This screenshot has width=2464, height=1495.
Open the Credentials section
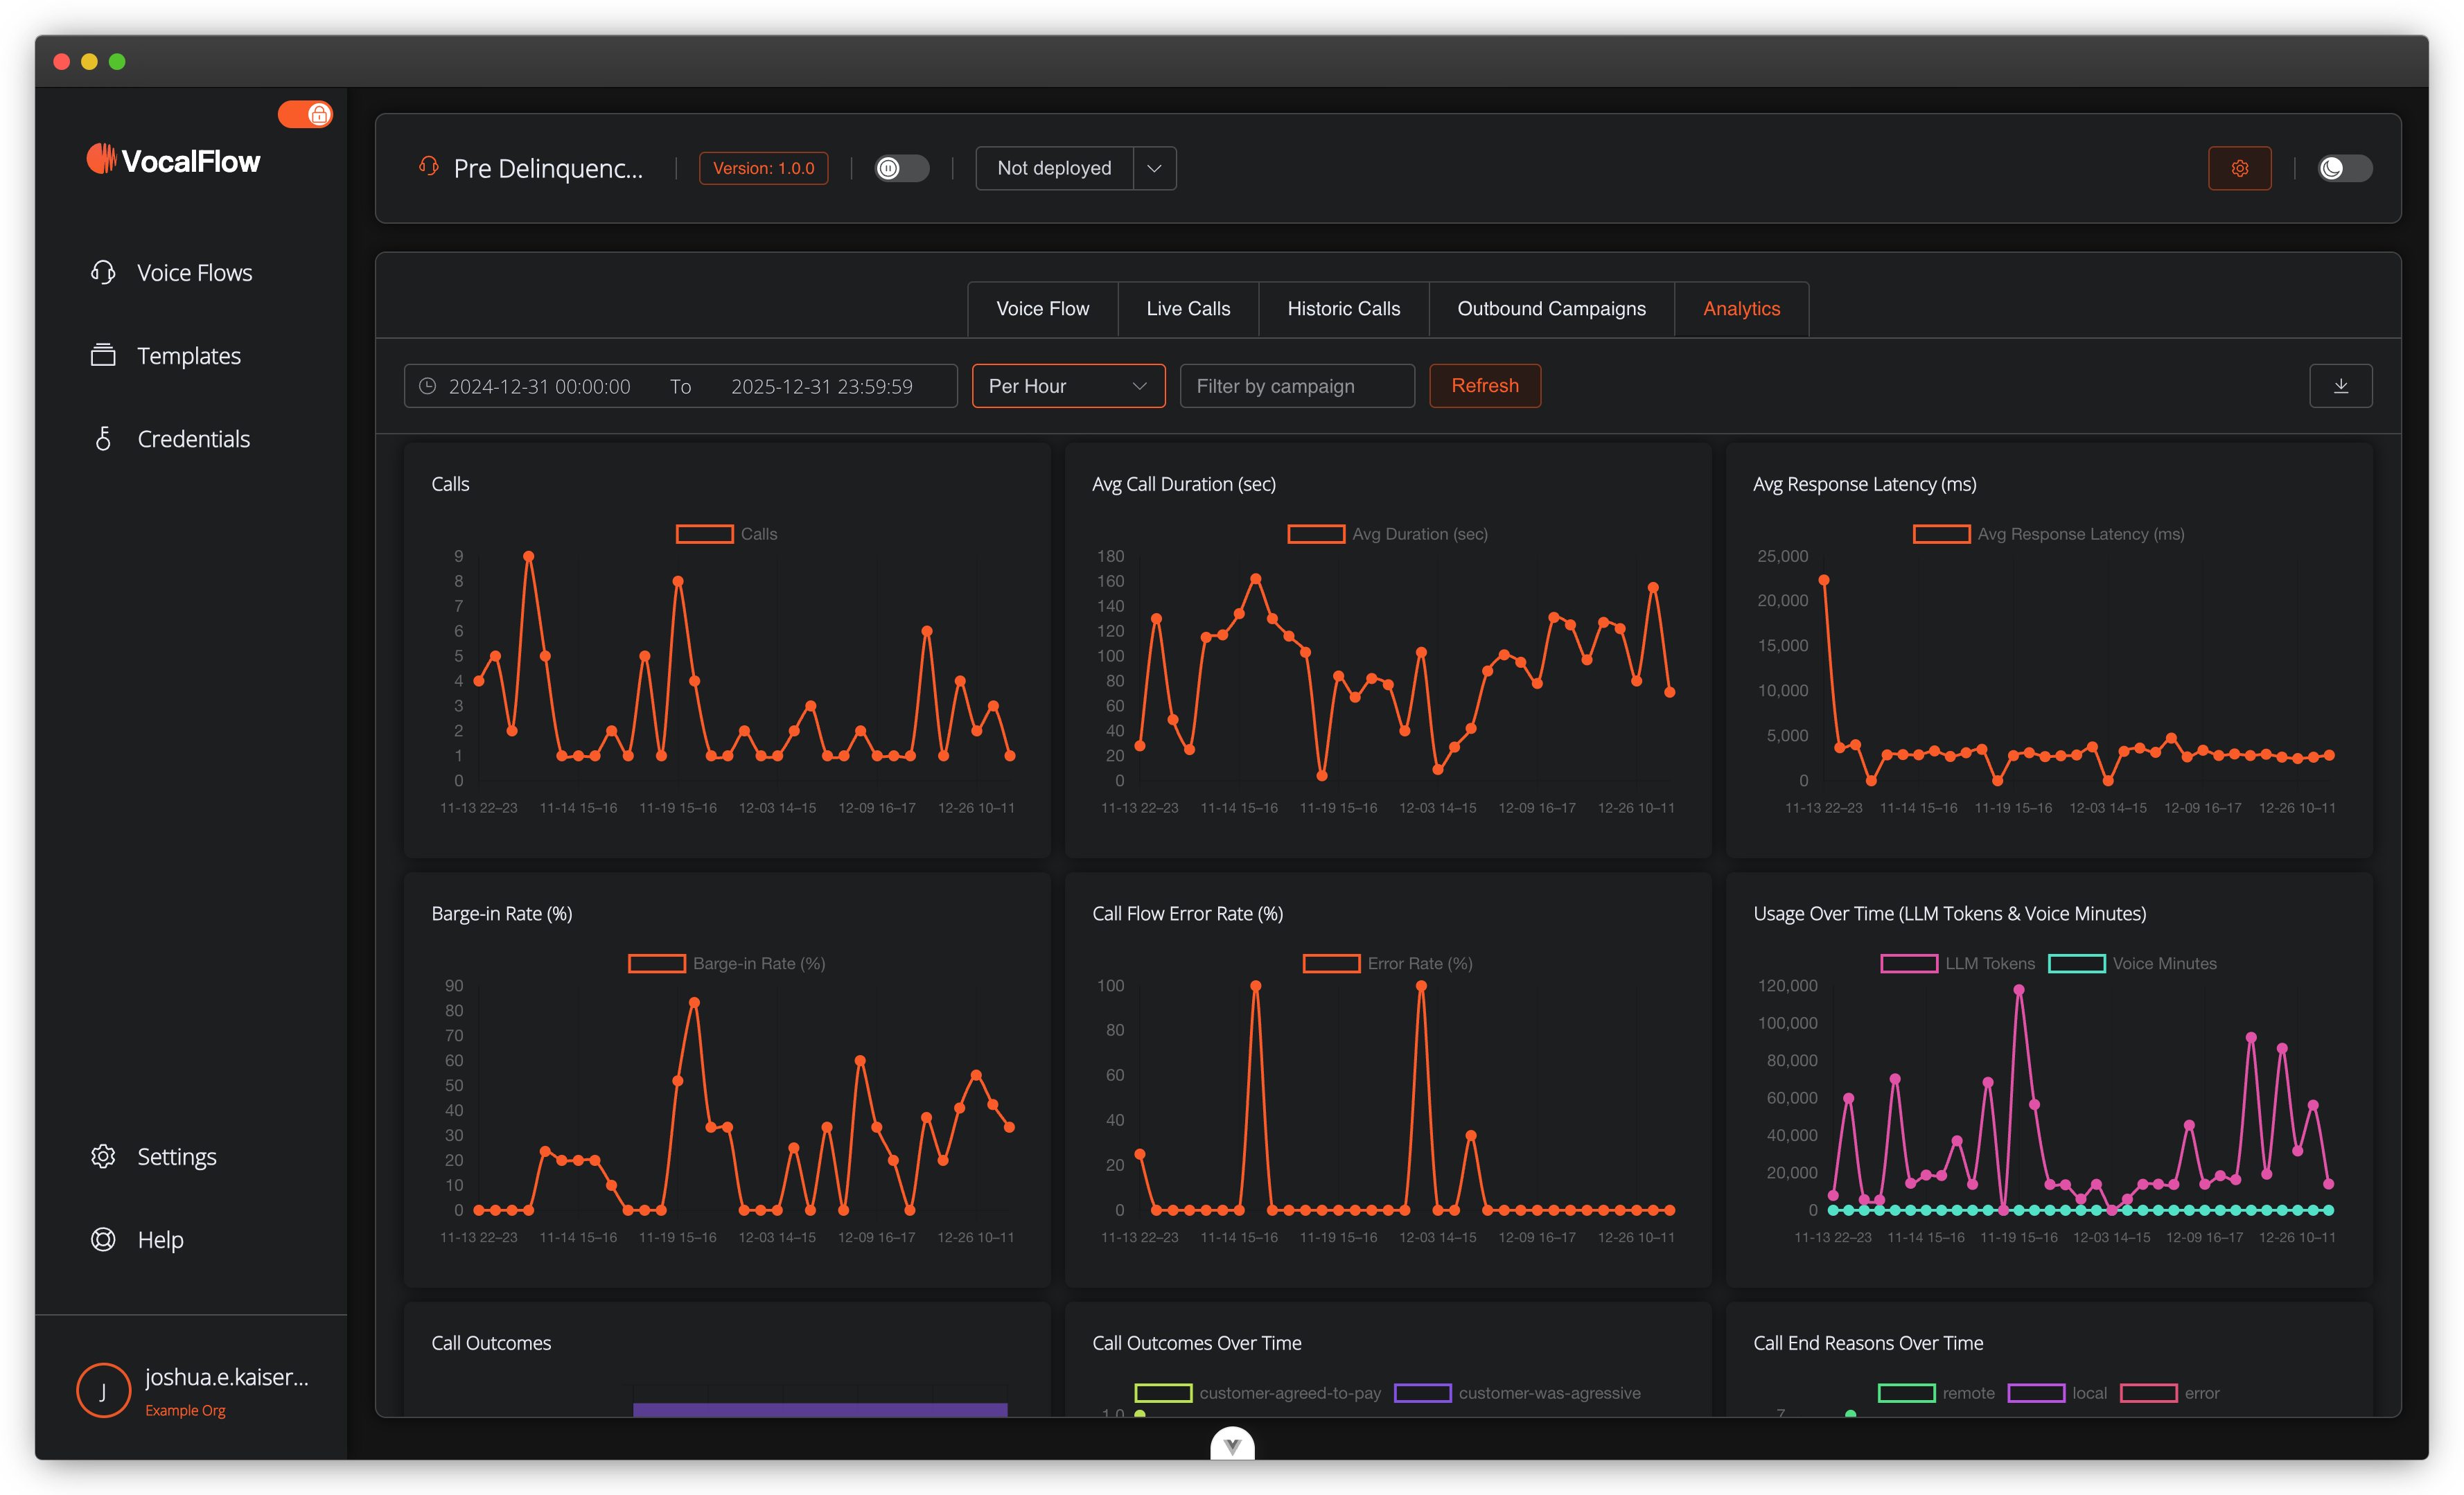pos(193,438)
